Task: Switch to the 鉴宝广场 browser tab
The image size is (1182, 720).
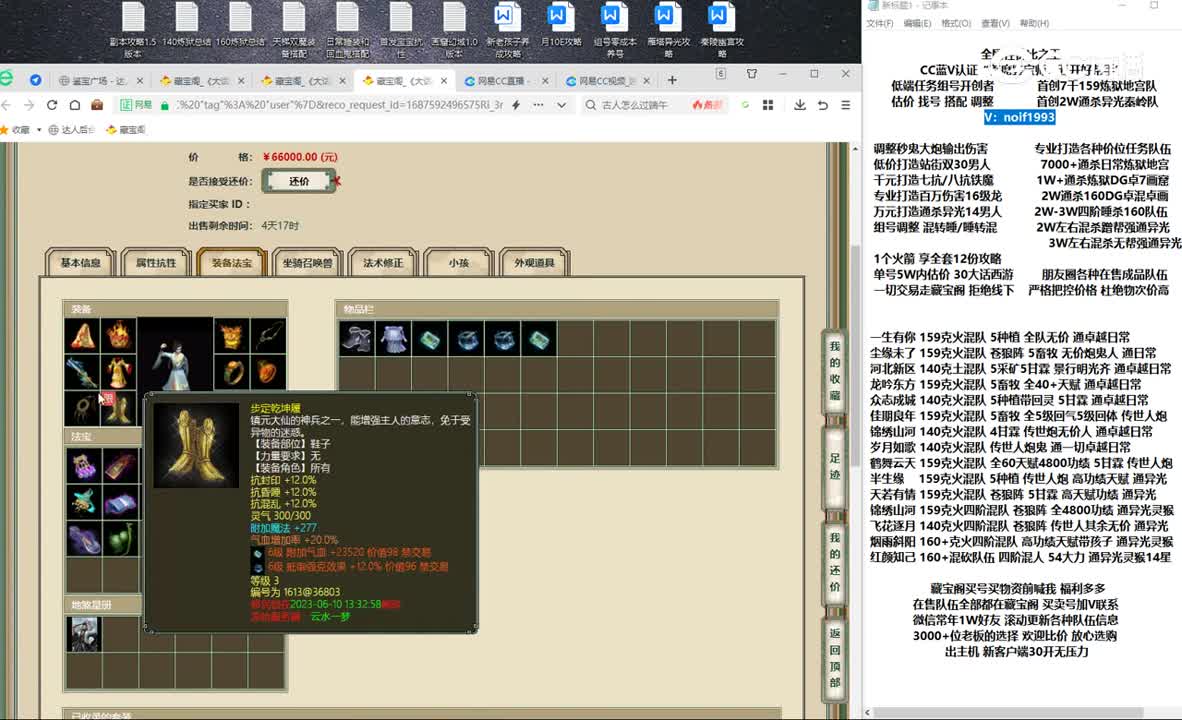Action: [100, 81]
